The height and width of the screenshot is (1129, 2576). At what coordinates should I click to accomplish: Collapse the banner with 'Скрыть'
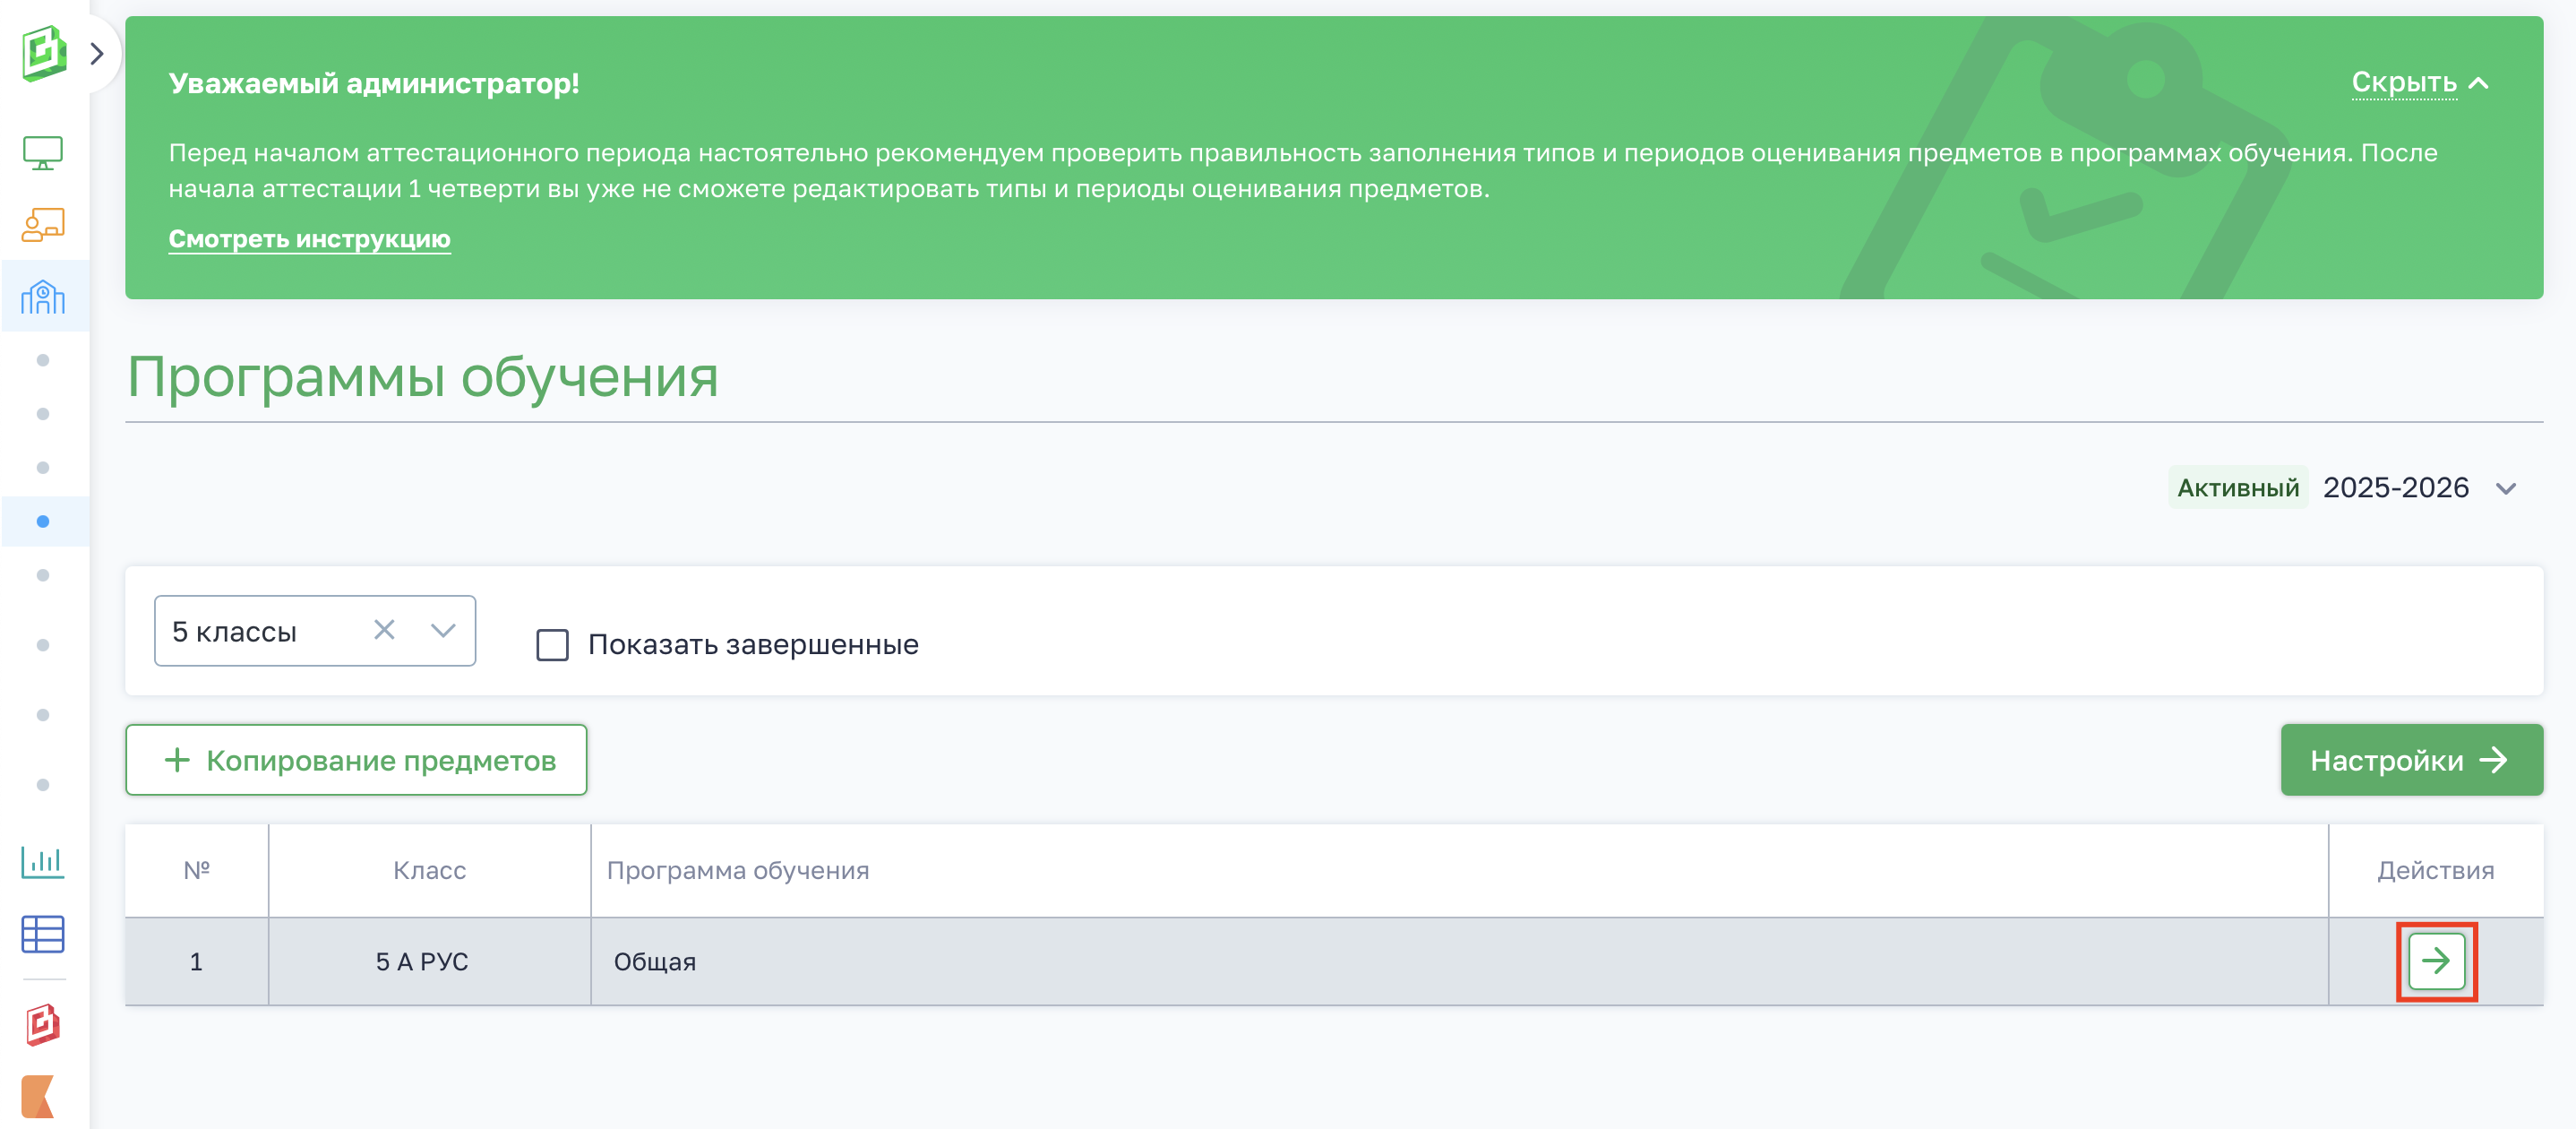coord(2418,83)
